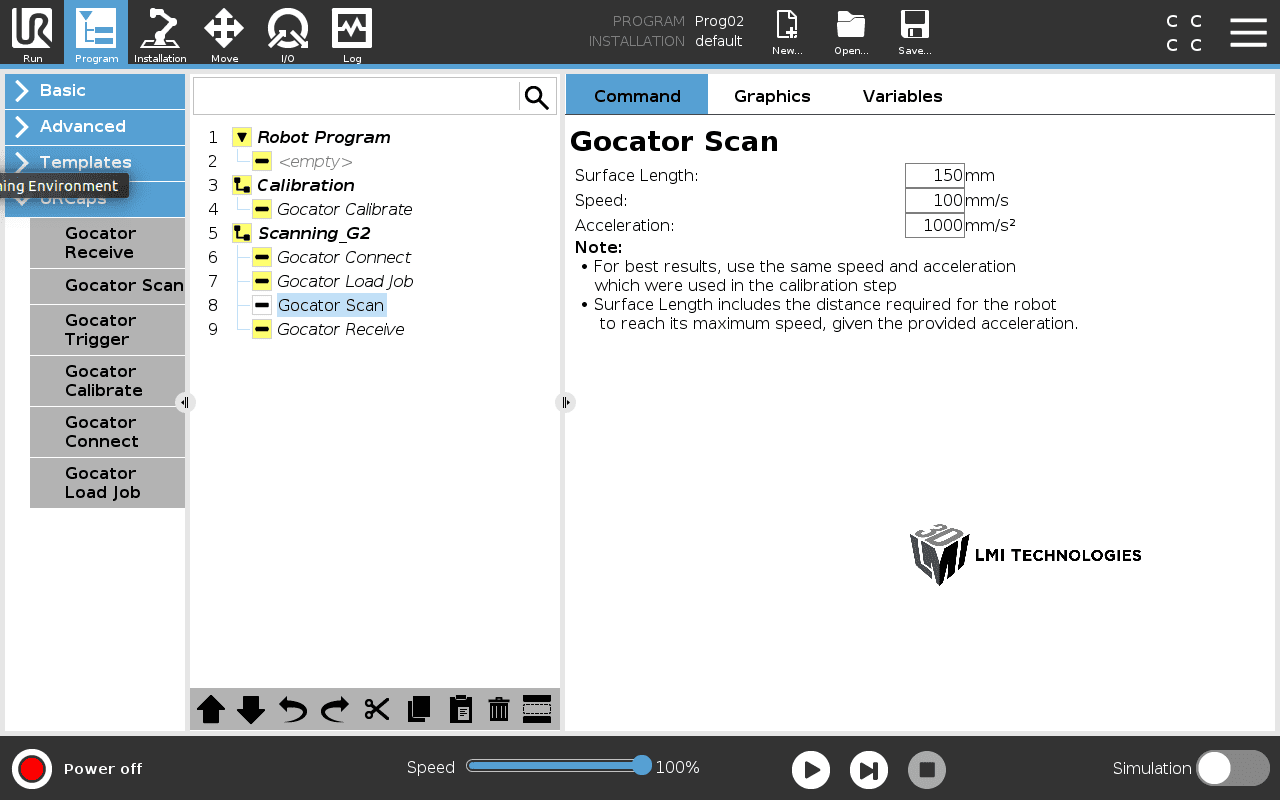1280x800 pixels.
Task: Step through program with step button
Action: tap(869, 770)
